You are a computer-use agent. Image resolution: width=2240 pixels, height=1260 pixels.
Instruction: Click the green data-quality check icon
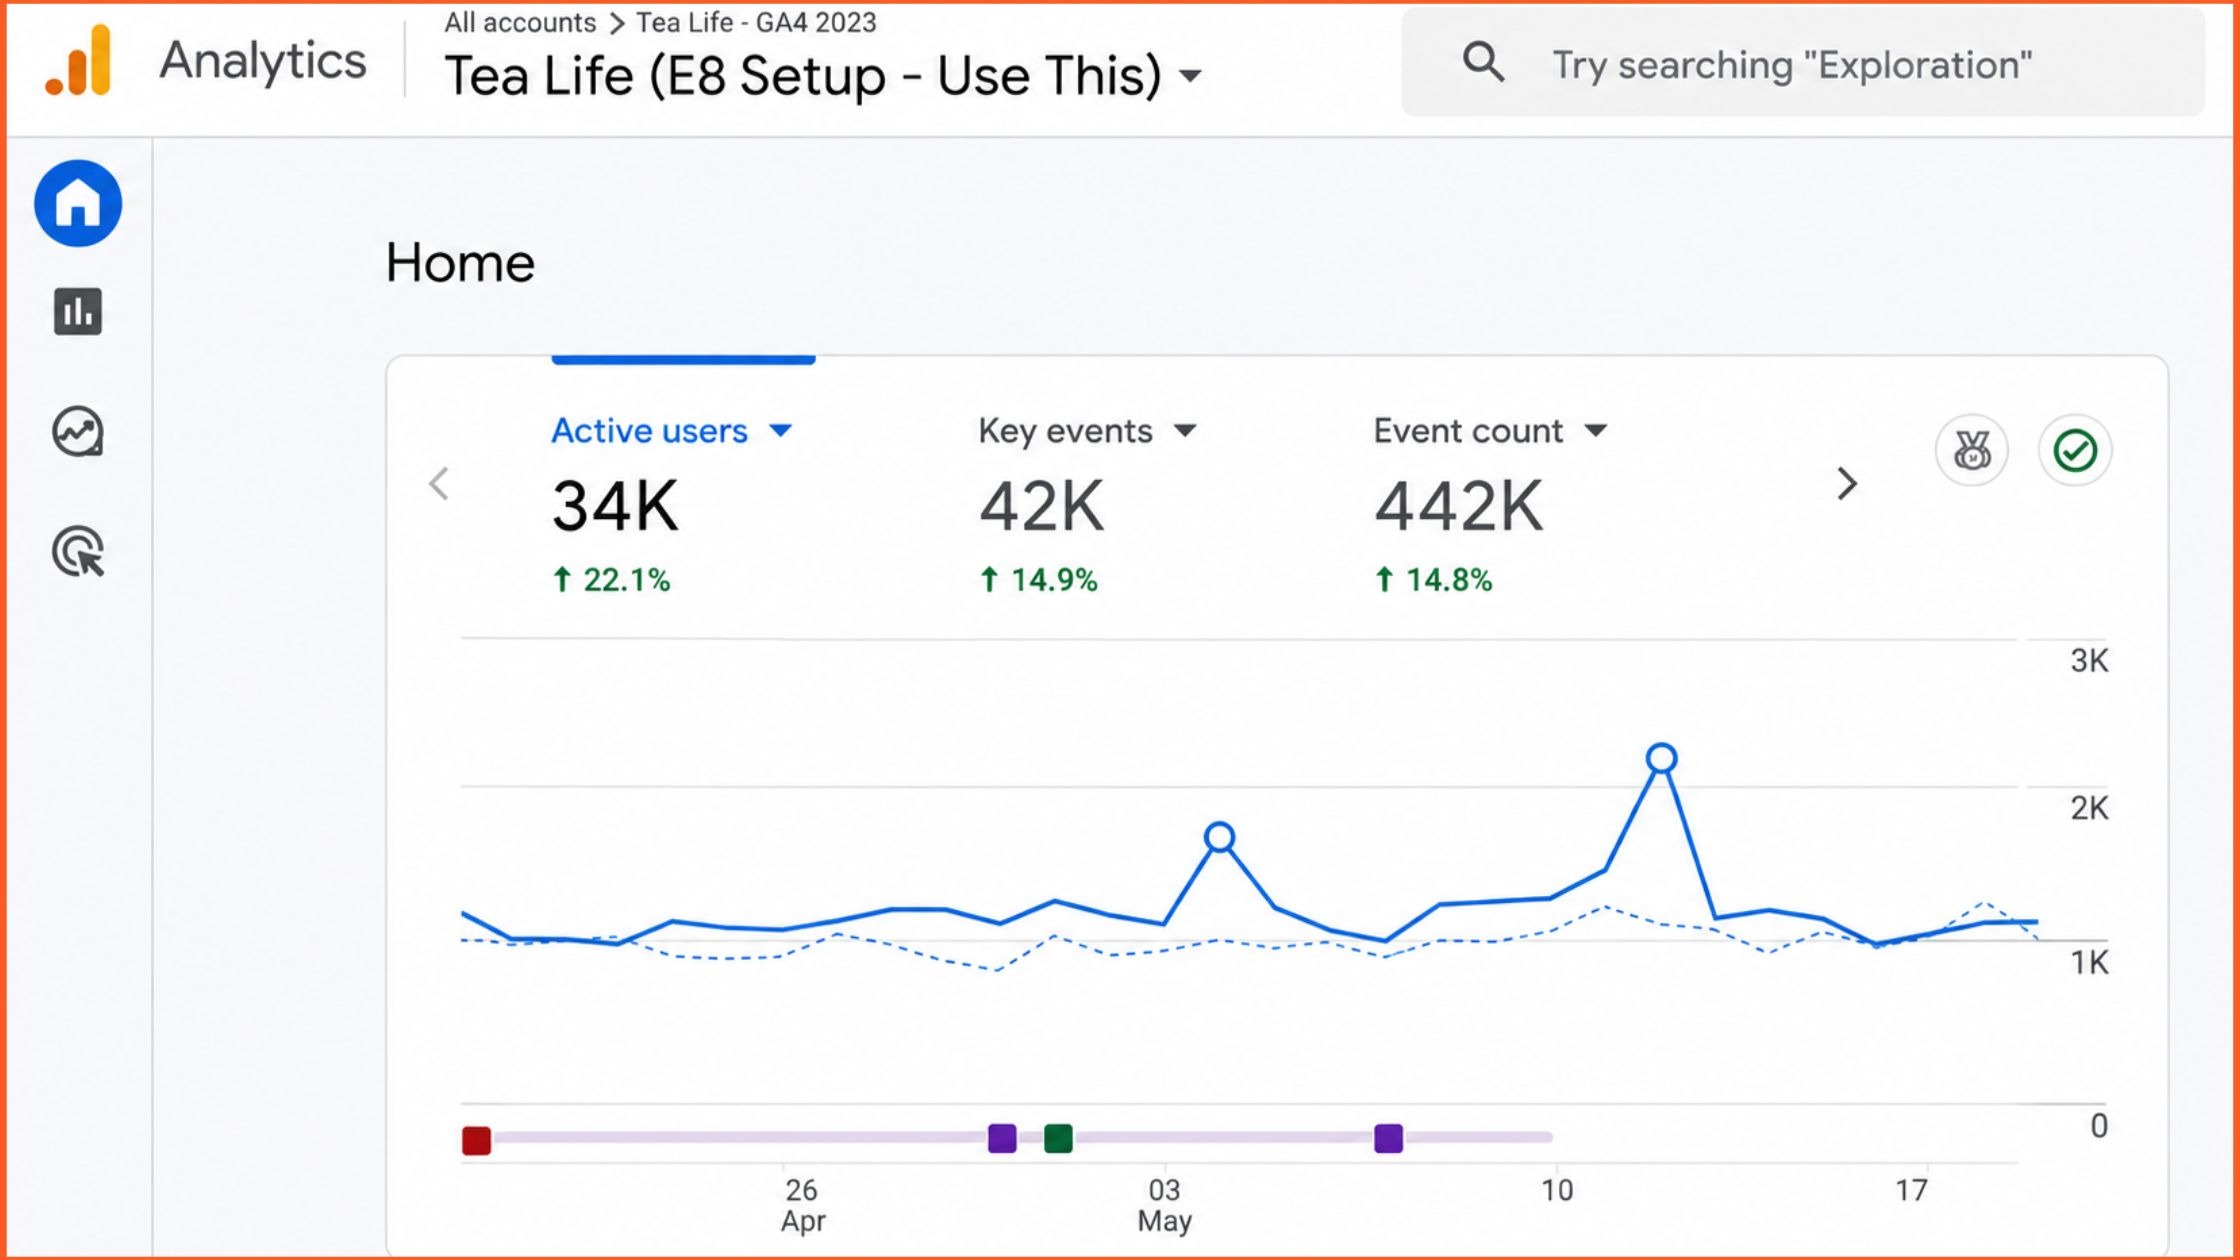coord(2075,450)
